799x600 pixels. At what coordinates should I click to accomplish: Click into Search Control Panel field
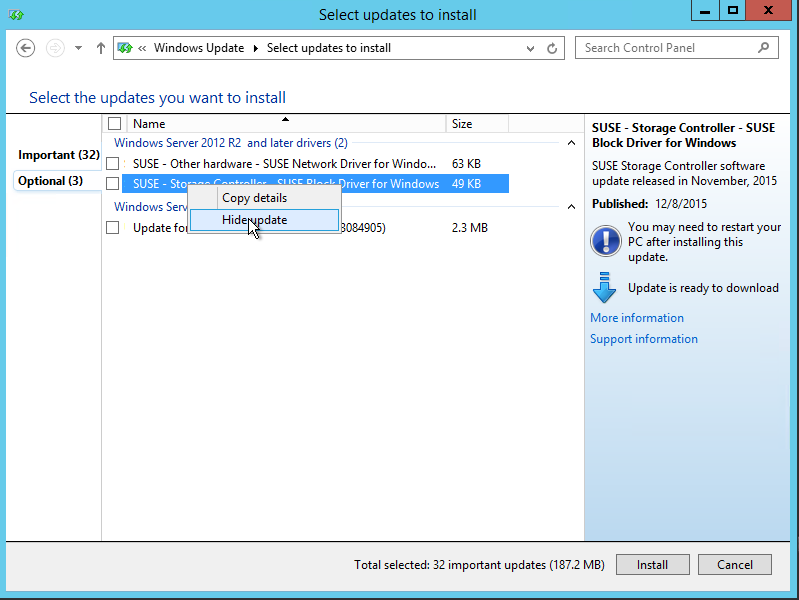(676, 48)
